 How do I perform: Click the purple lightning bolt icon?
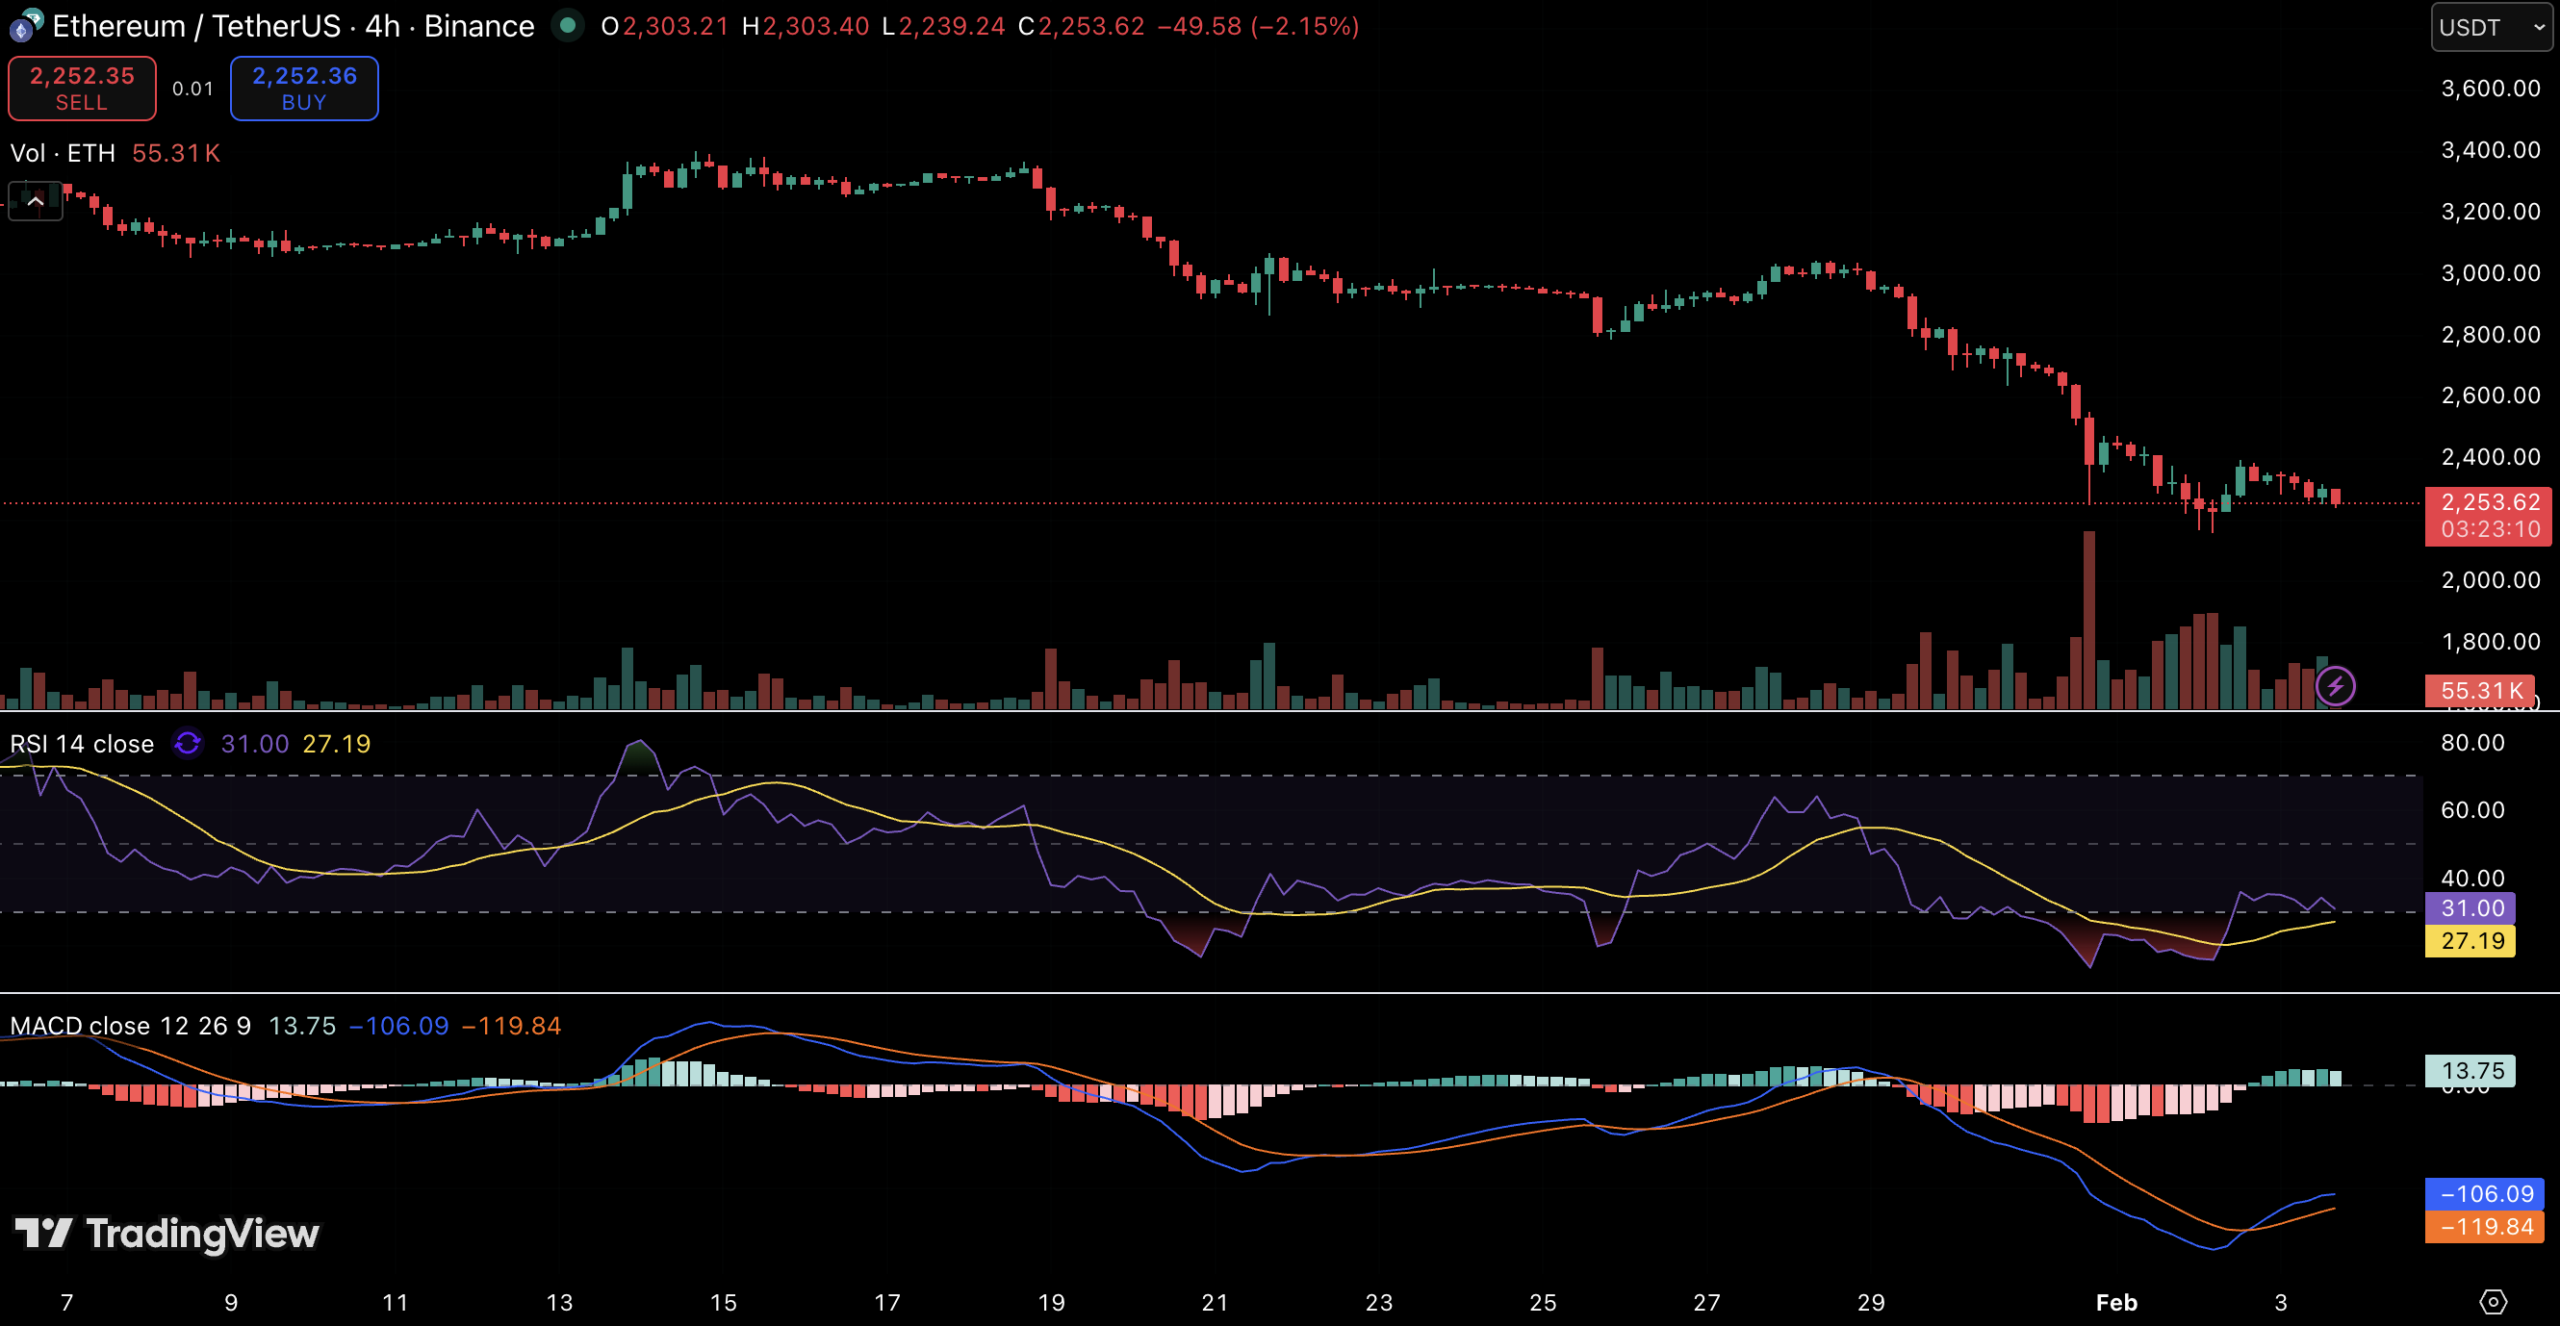click(x=2335, y=687)
